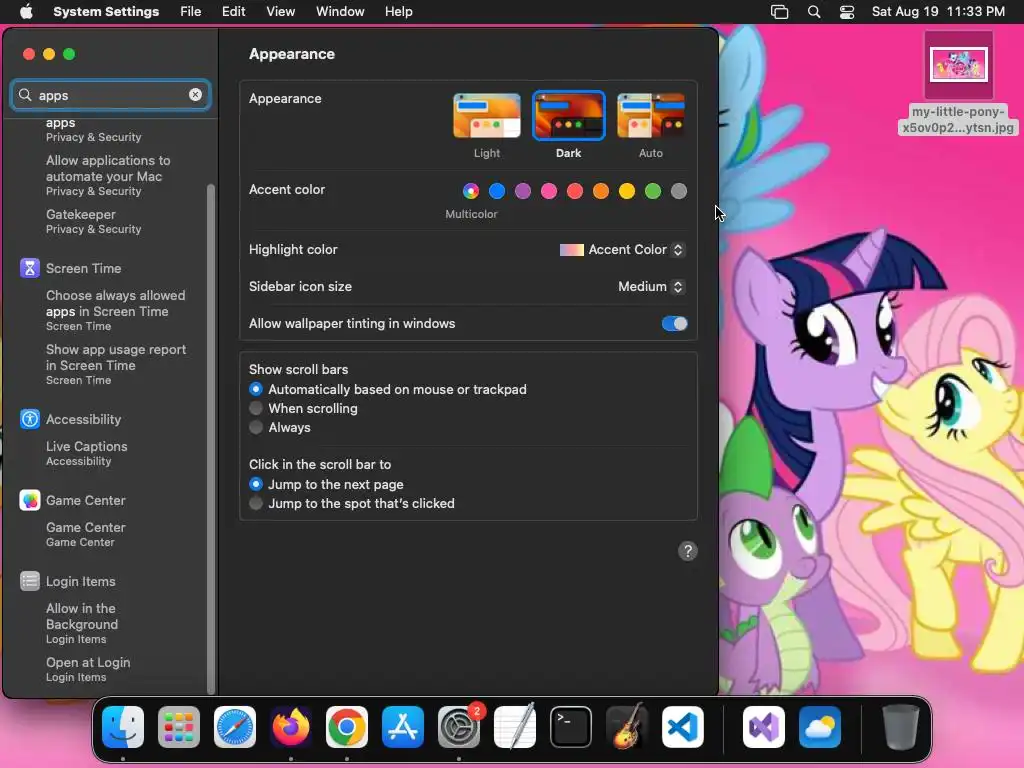
Task: Select the green accent color
Action: point(653,191)
